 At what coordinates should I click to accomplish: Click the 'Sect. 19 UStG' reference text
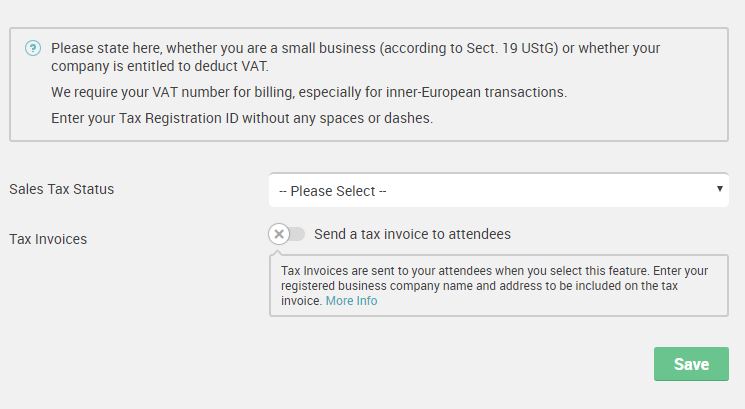point(512,48)
